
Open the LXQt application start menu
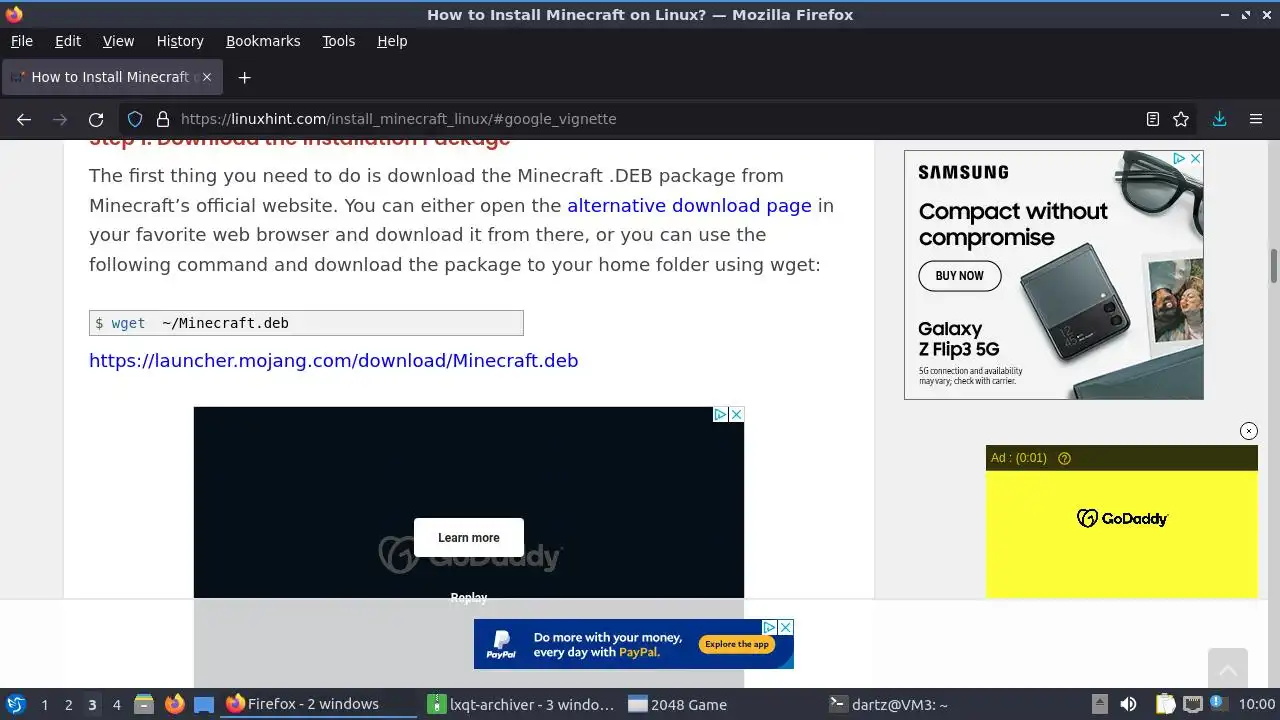tap(15, 704)
